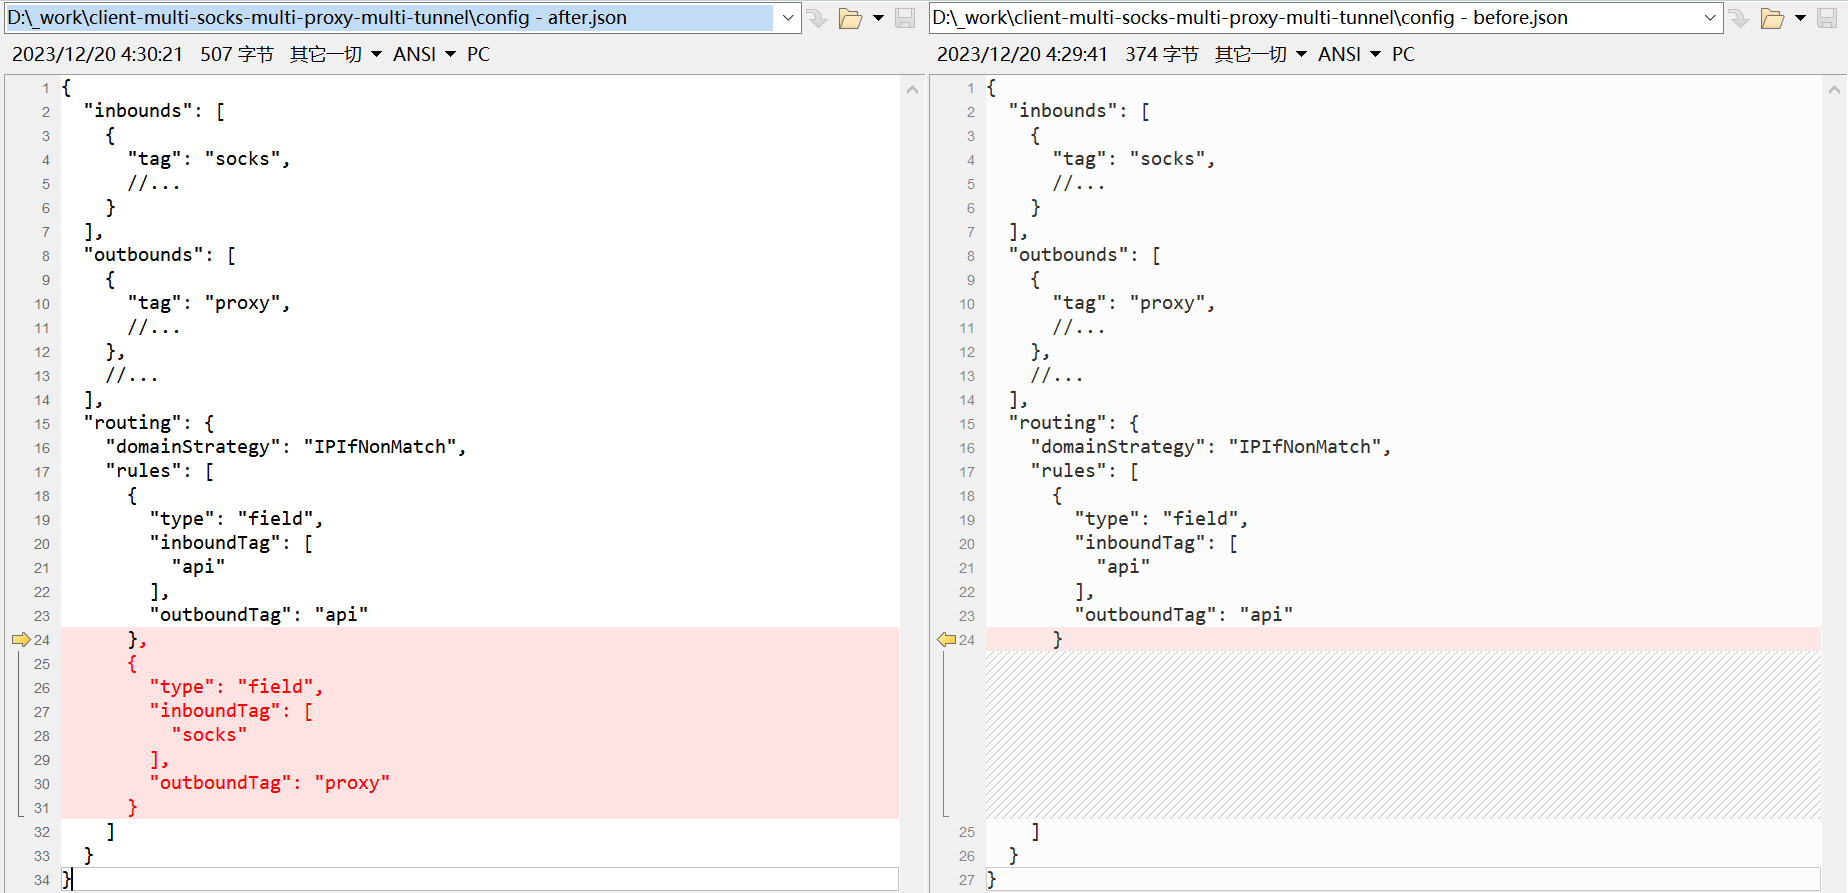Click the yellow copy-to-left arrow at line 24

coord(946,640)
